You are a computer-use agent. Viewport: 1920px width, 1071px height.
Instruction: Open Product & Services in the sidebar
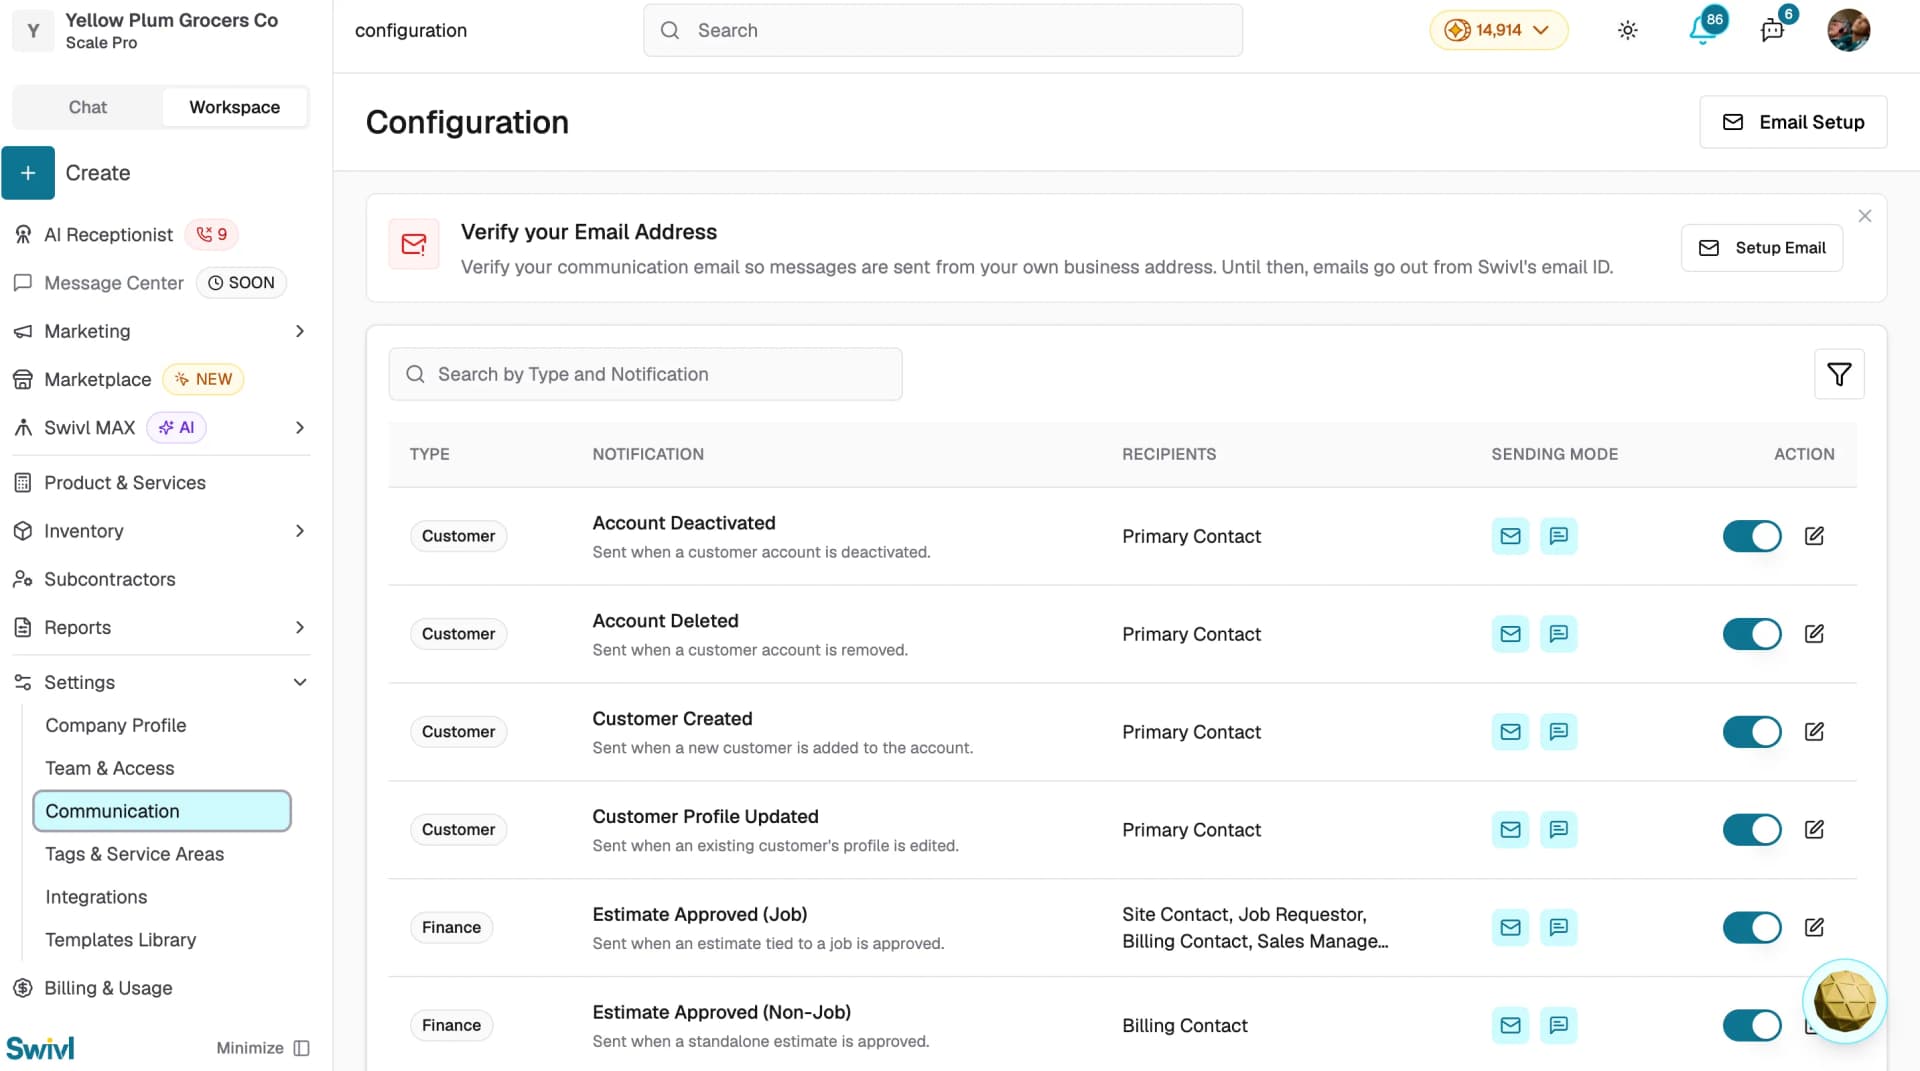(x=125, y=483)
